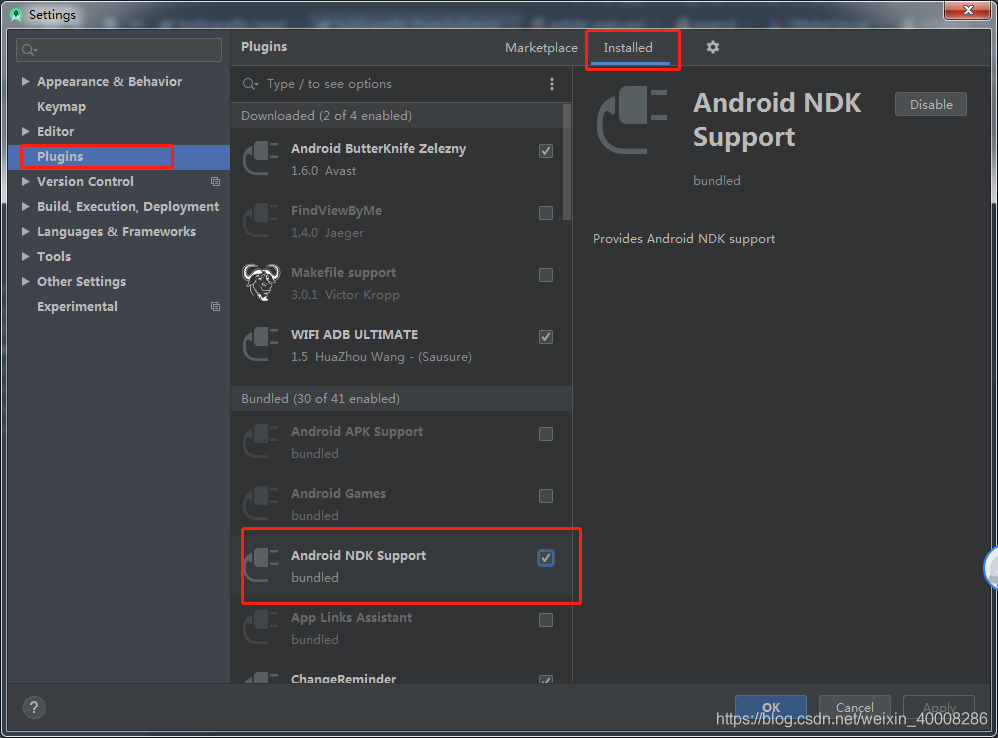Image resolution: width=998 pixels, height=738 pixels.
Task: Select Experimental in settings tree
Action: click(x=77, y=307)
